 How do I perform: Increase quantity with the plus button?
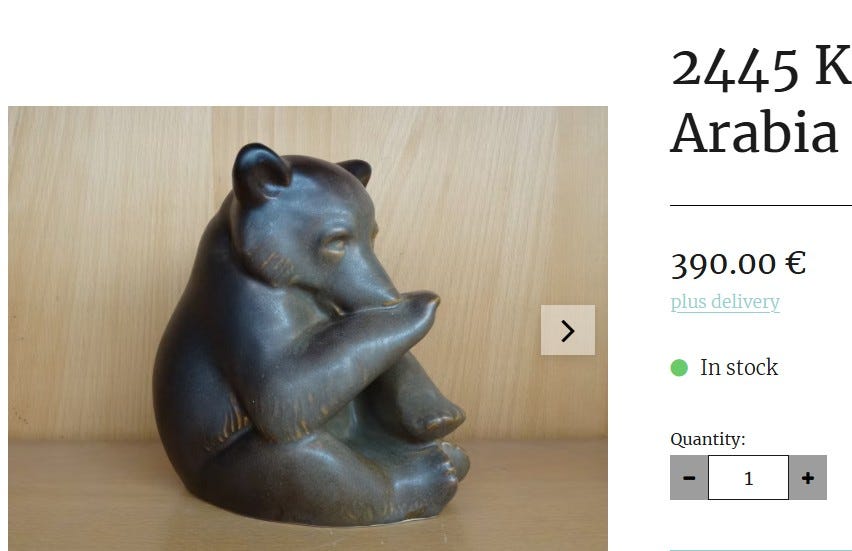(808, 478)
